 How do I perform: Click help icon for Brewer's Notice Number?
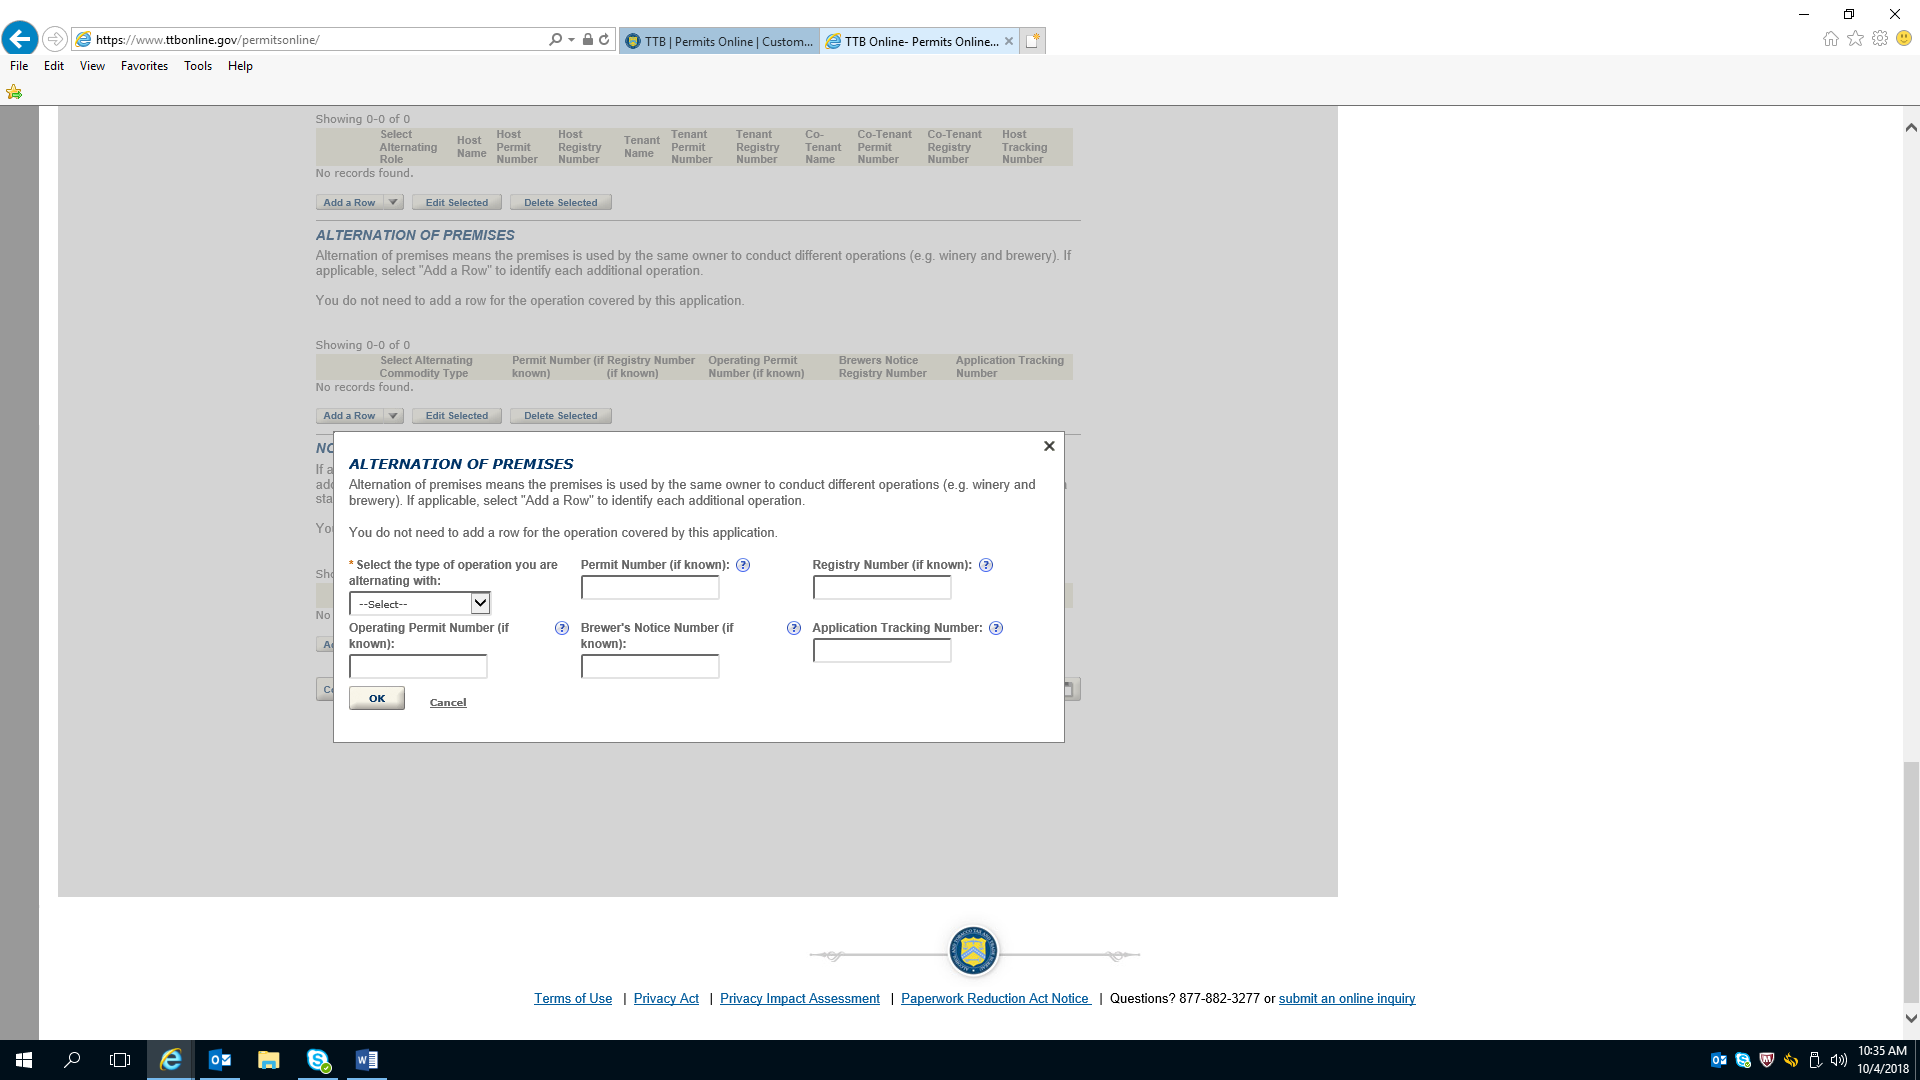click(x=794, y=628)
